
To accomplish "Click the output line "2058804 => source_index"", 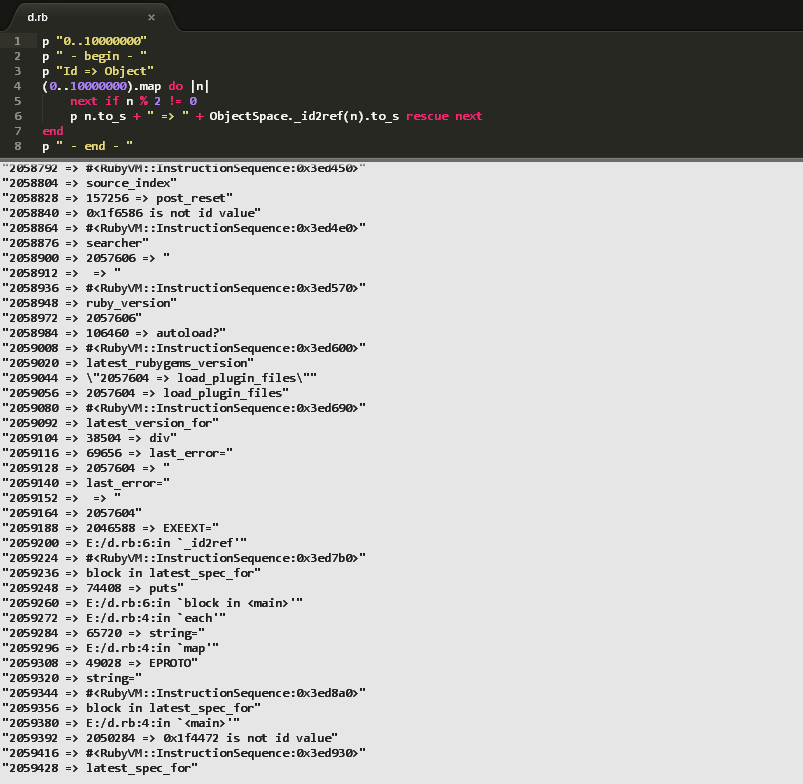I will (x=90, y=183).
